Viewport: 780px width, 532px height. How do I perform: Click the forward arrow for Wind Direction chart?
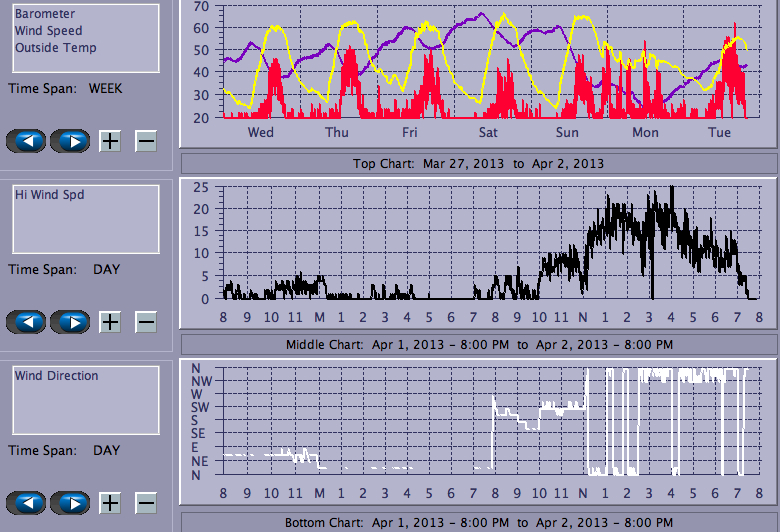(x=70, y=503)
